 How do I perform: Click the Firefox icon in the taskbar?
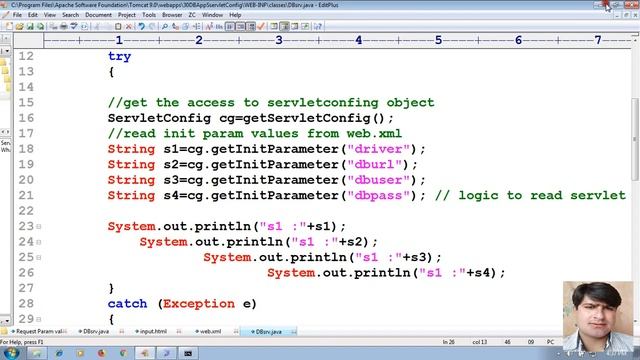click(102, 353)
